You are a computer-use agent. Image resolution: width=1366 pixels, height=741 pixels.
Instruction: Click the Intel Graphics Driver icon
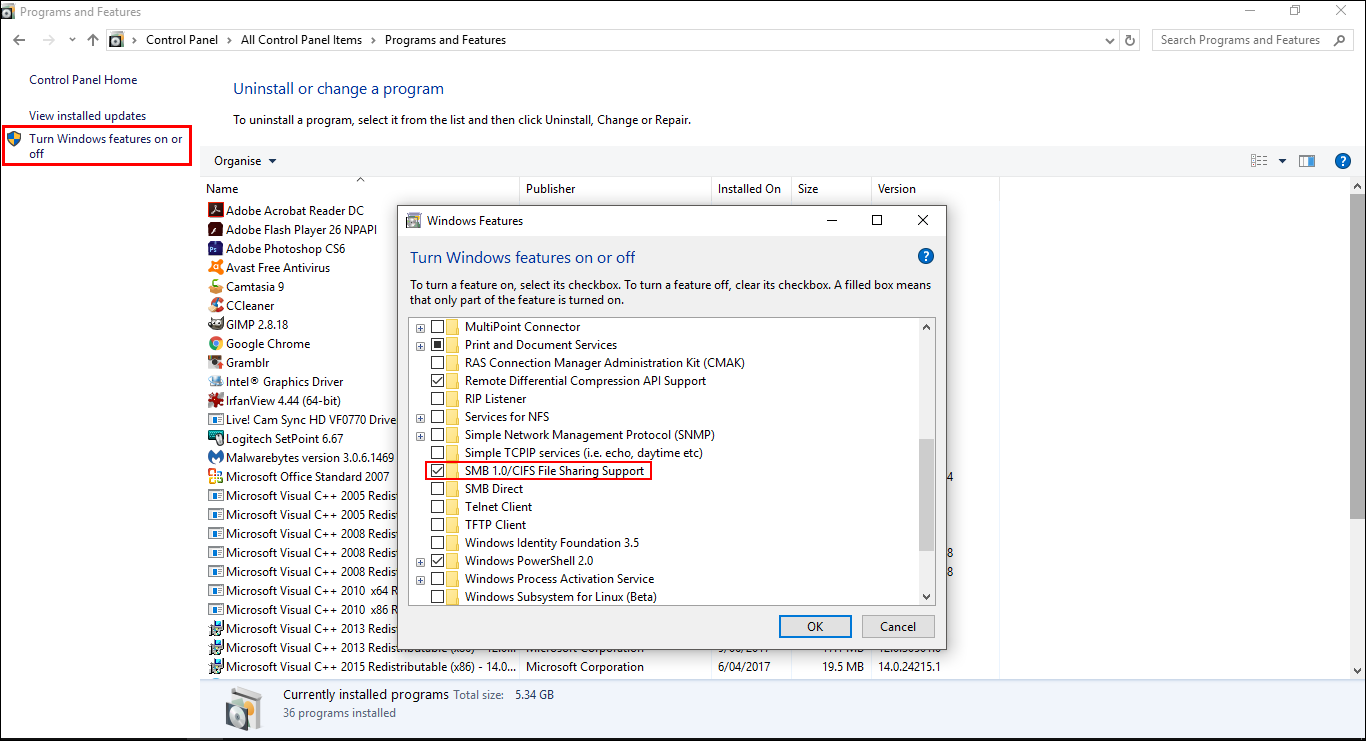(215, 382)
